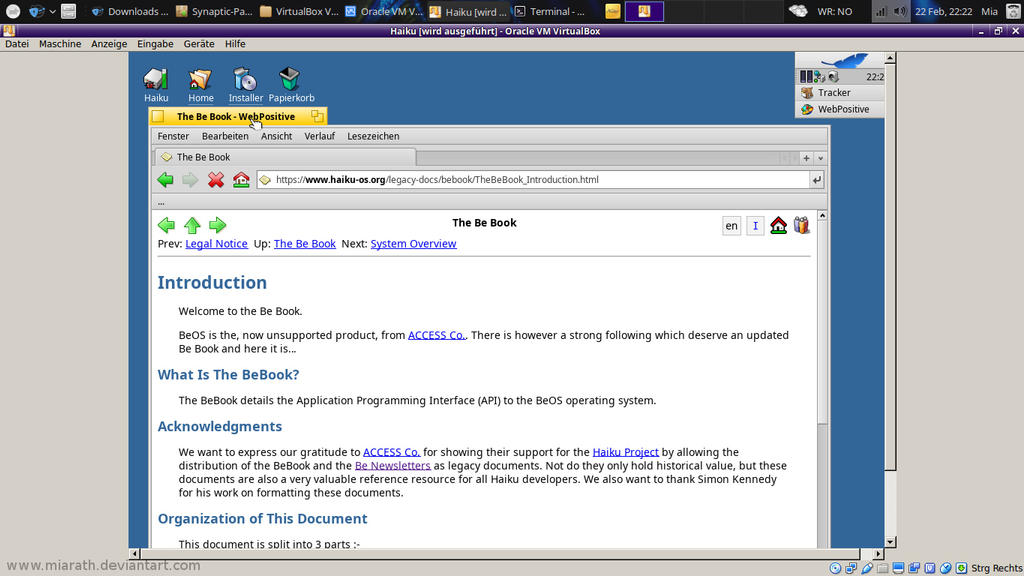The height and width of the screenshot is (576, 1024).
Task: Click the blue 'I' index button
Action: pyautogui.click(x=755, y=226)
